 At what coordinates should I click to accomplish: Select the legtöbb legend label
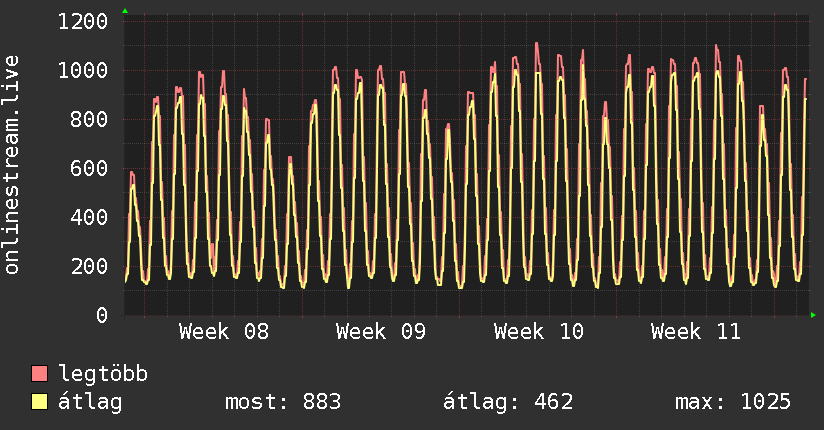[103, 374]
